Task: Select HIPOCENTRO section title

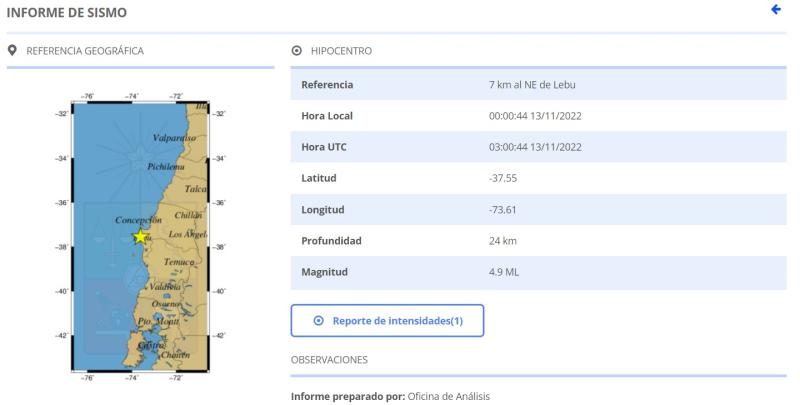Action: [341, 50]
